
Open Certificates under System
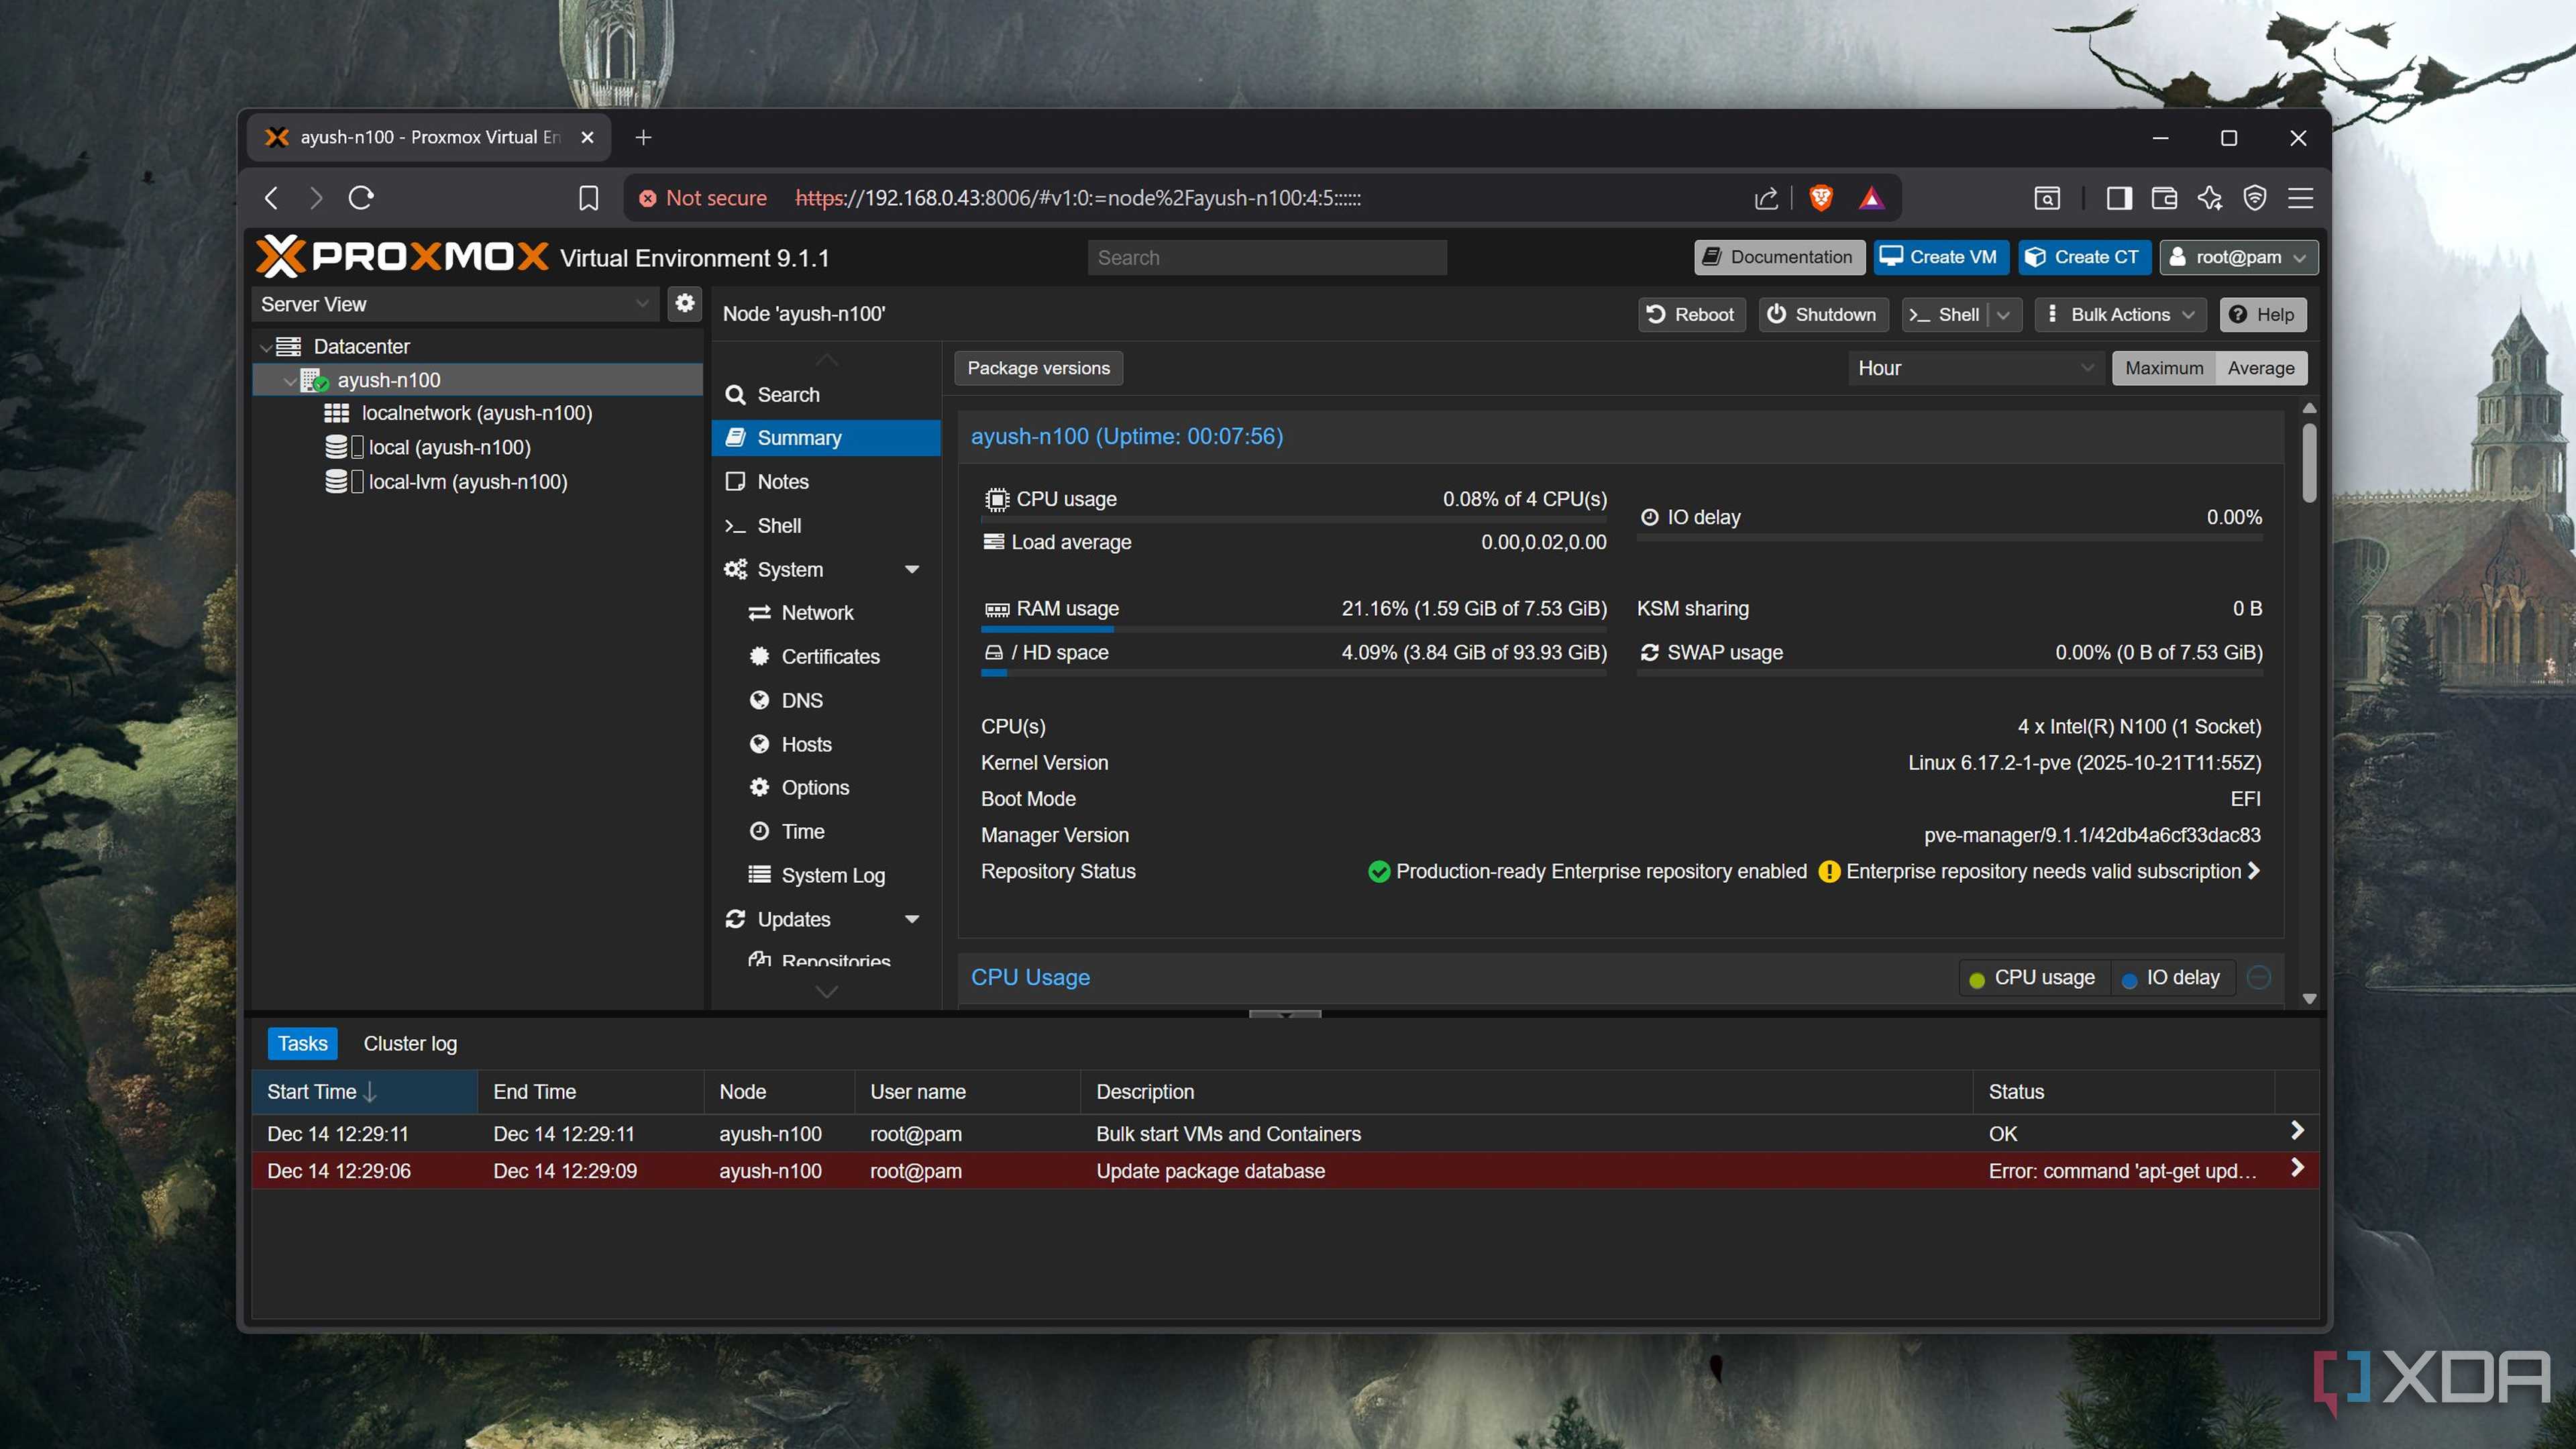point(826,656)
